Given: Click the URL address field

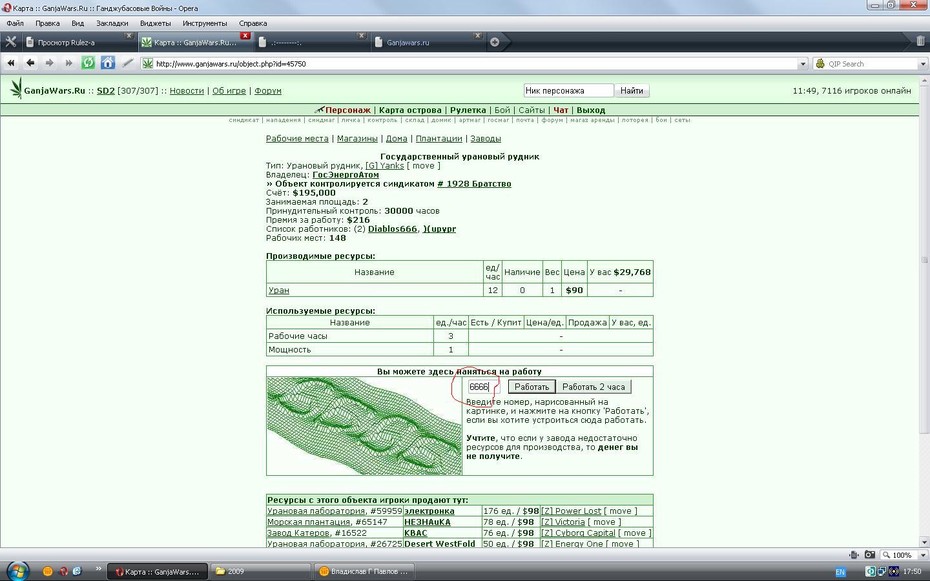Looking at the screenshot, I should click(x=476, y=63).
